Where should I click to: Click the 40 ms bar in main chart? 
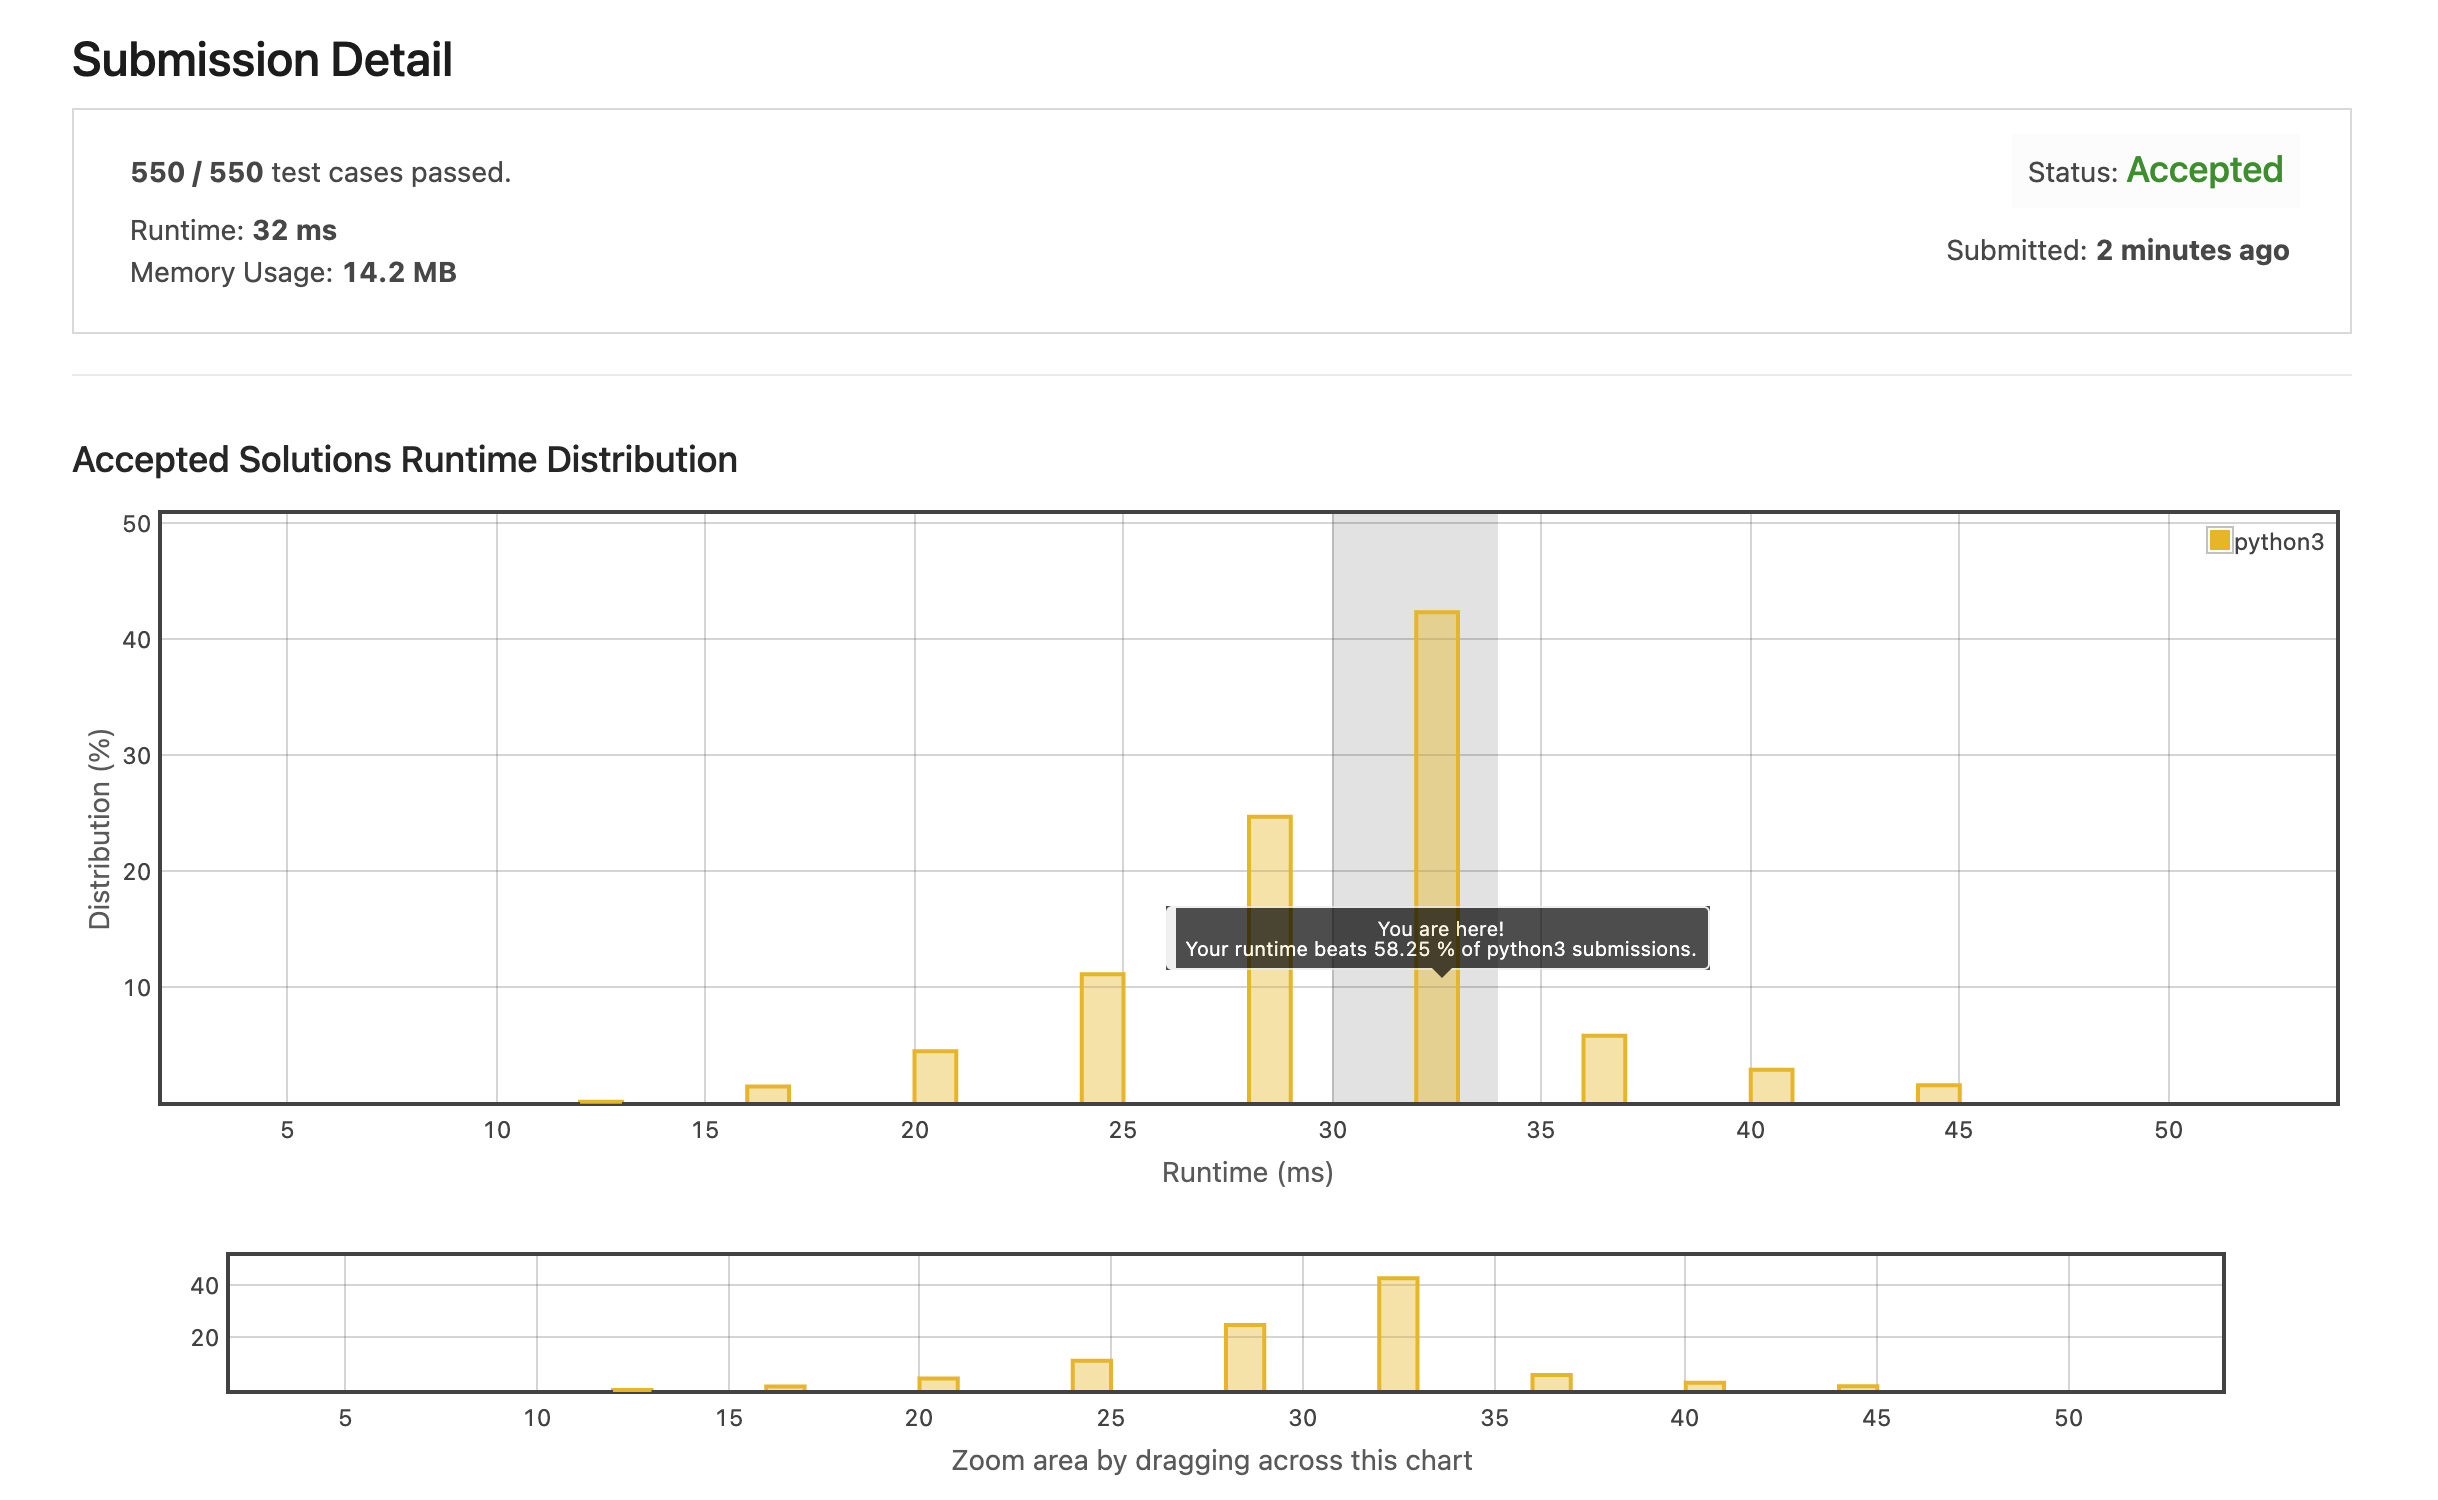pos(1771,1086)
